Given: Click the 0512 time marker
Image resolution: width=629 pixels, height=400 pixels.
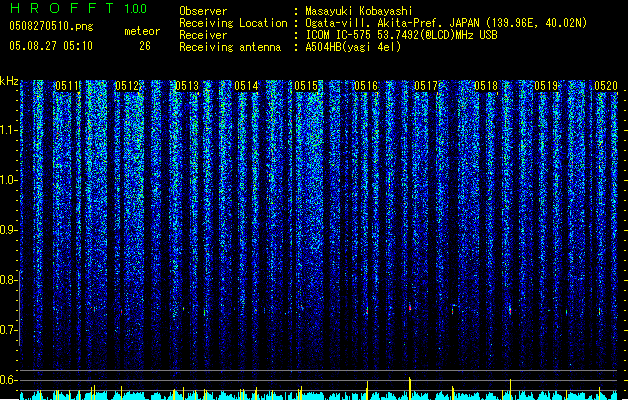Looking at the screenshot, I should pyautogui.click(x=127, y=86).
